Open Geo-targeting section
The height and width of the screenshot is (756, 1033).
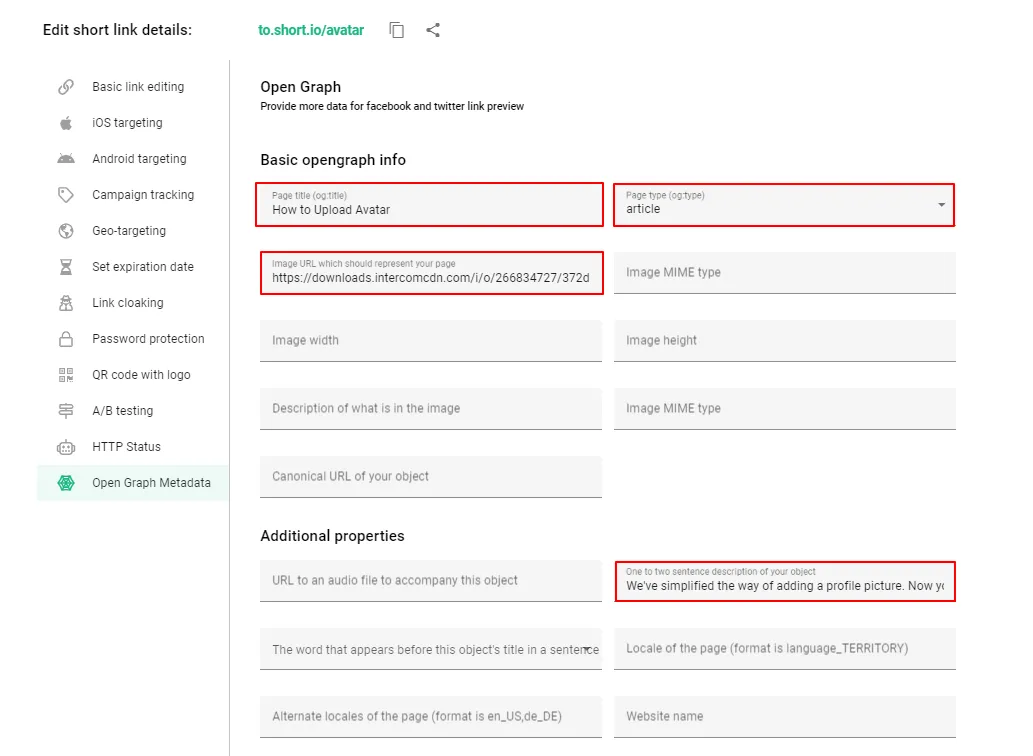[x=133, y=231]
